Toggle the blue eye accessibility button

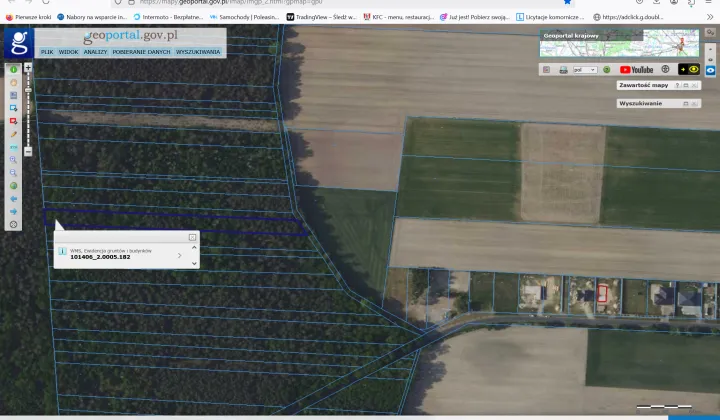pyautogui.click(x=711, y=70)
